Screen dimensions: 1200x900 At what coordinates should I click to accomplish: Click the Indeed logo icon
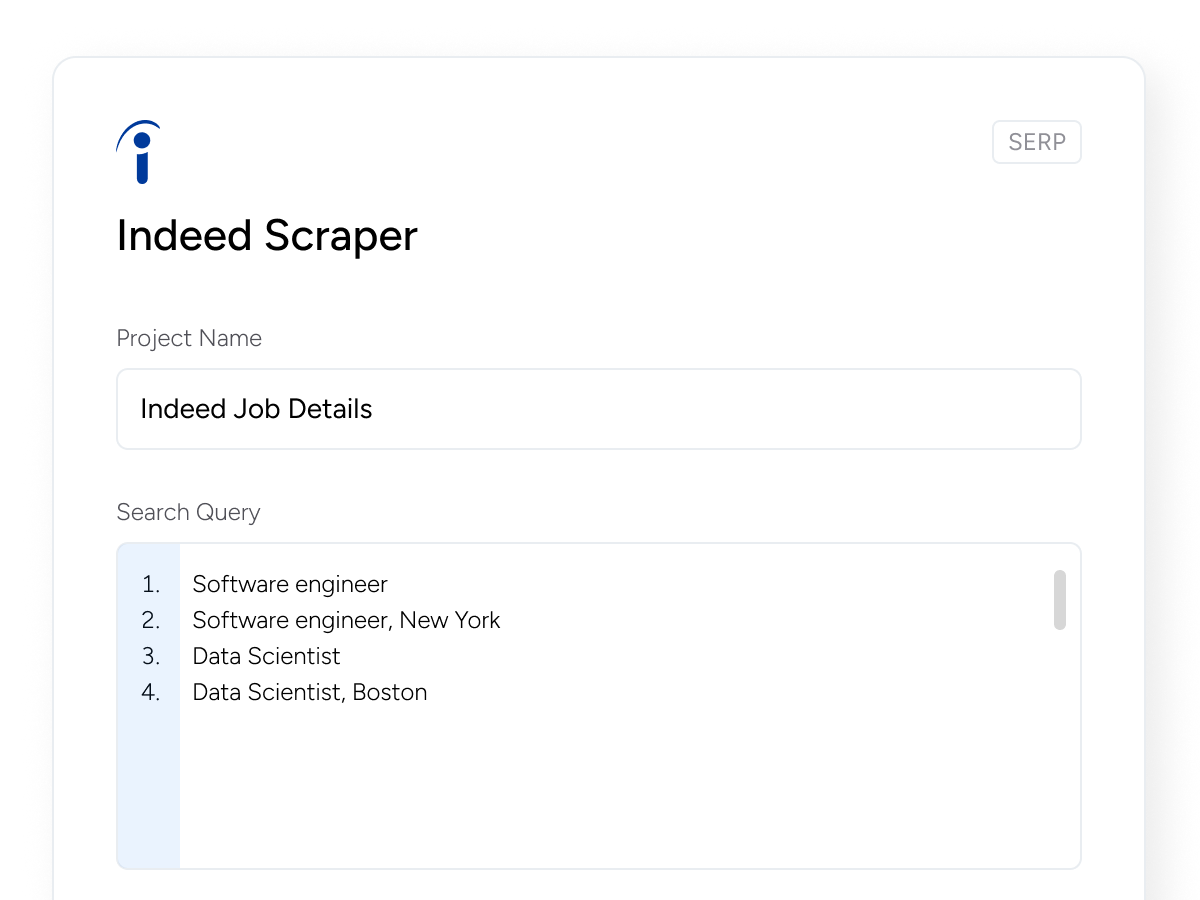coord(139,152)
